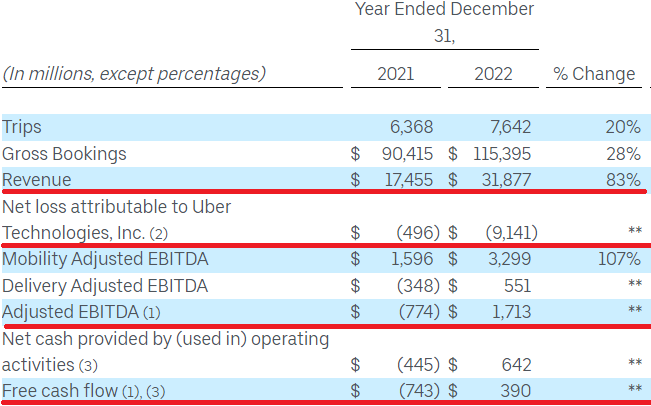This screenshot has width=651, height=406.
Task: Click the 2021 column header
Action: pos(395,74)
